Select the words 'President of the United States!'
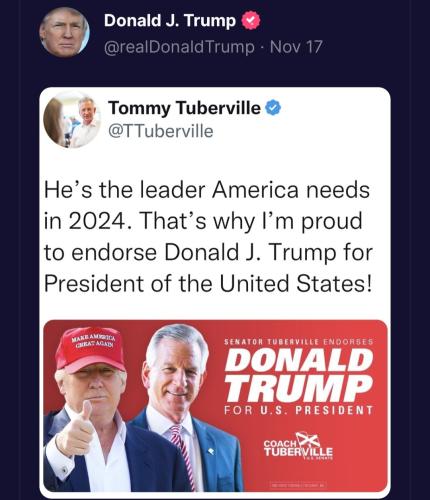 coord(208,283)
